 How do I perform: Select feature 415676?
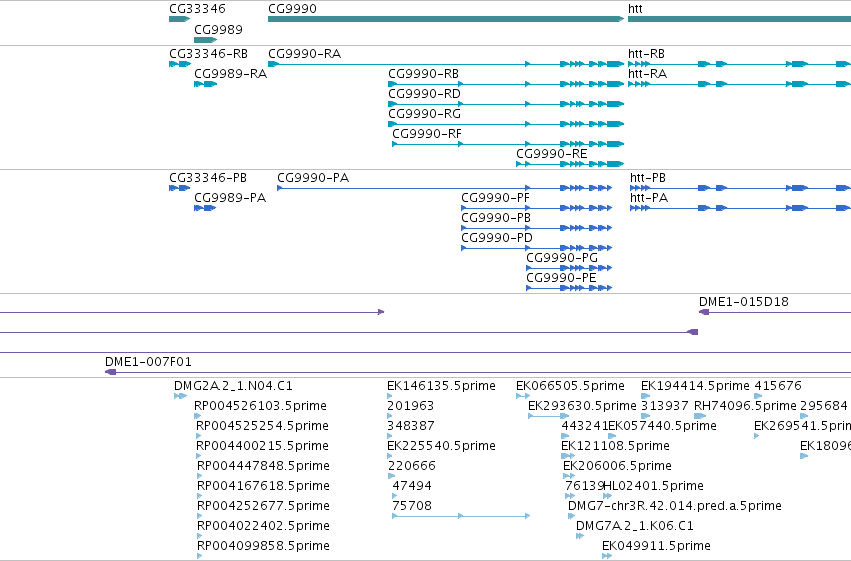pos(778,386)
